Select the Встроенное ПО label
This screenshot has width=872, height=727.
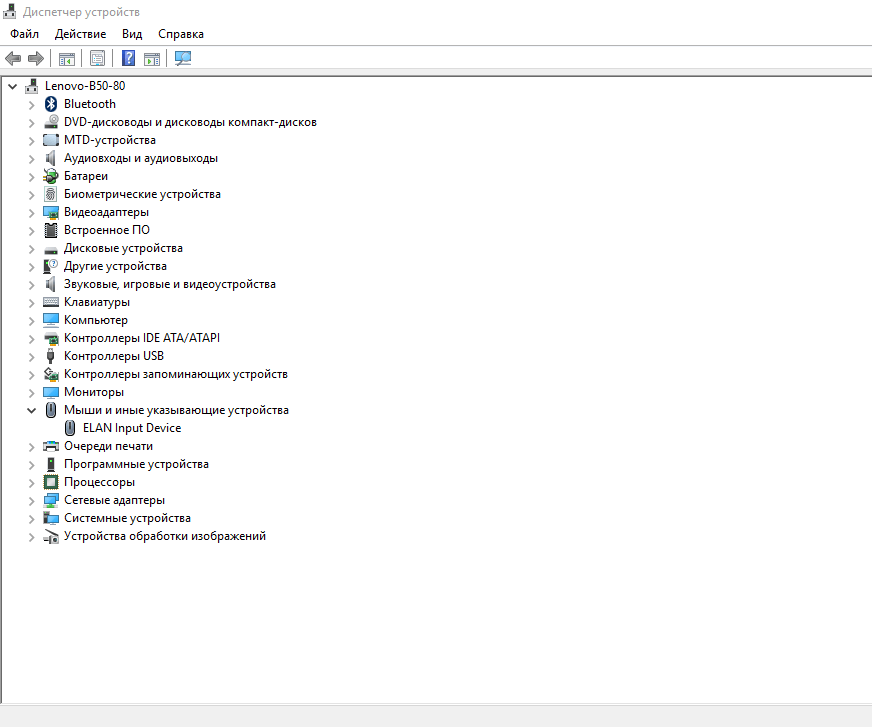107,230
